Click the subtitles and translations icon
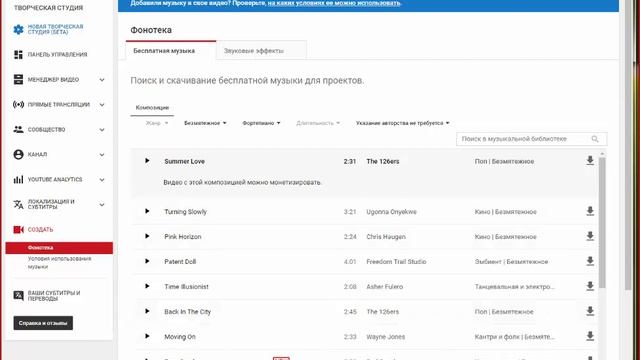Viewport: 640px width, 360px height. tap(18, 296)
